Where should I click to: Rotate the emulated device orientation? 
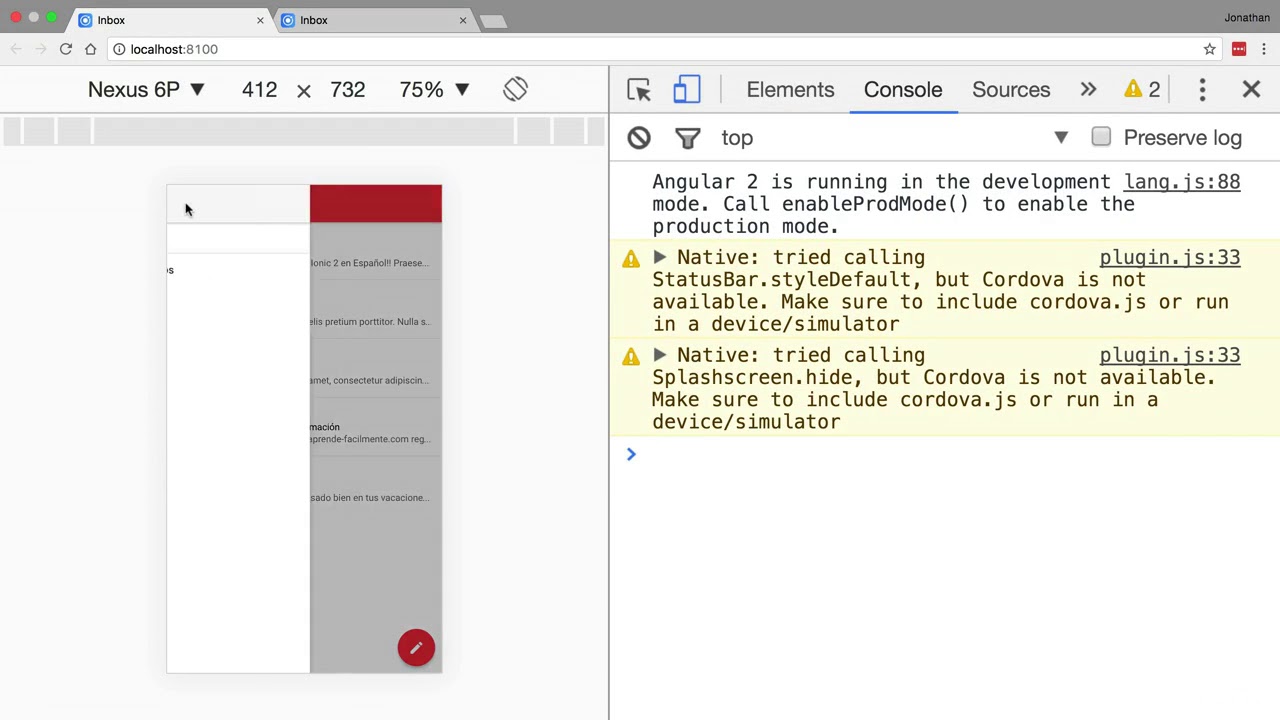pyautogui.click(x=515, y=89)
